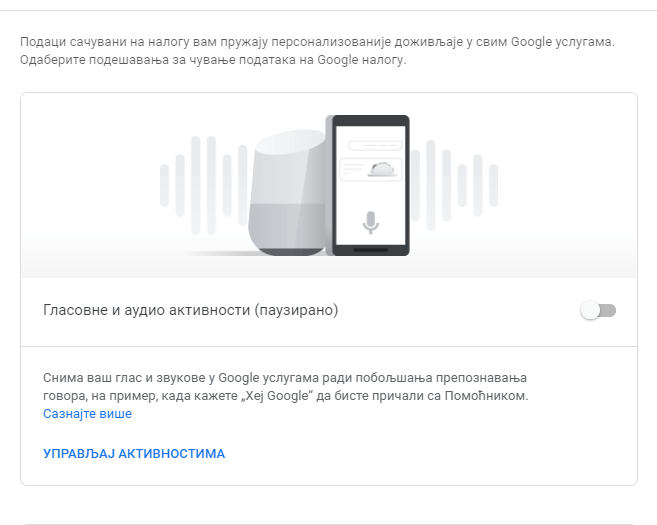The height and width of the screenshot is (525, 657).
Task: Click the line Одаберите подешавања за чување података
Action: pyautogui.click(x=213, y=60)
